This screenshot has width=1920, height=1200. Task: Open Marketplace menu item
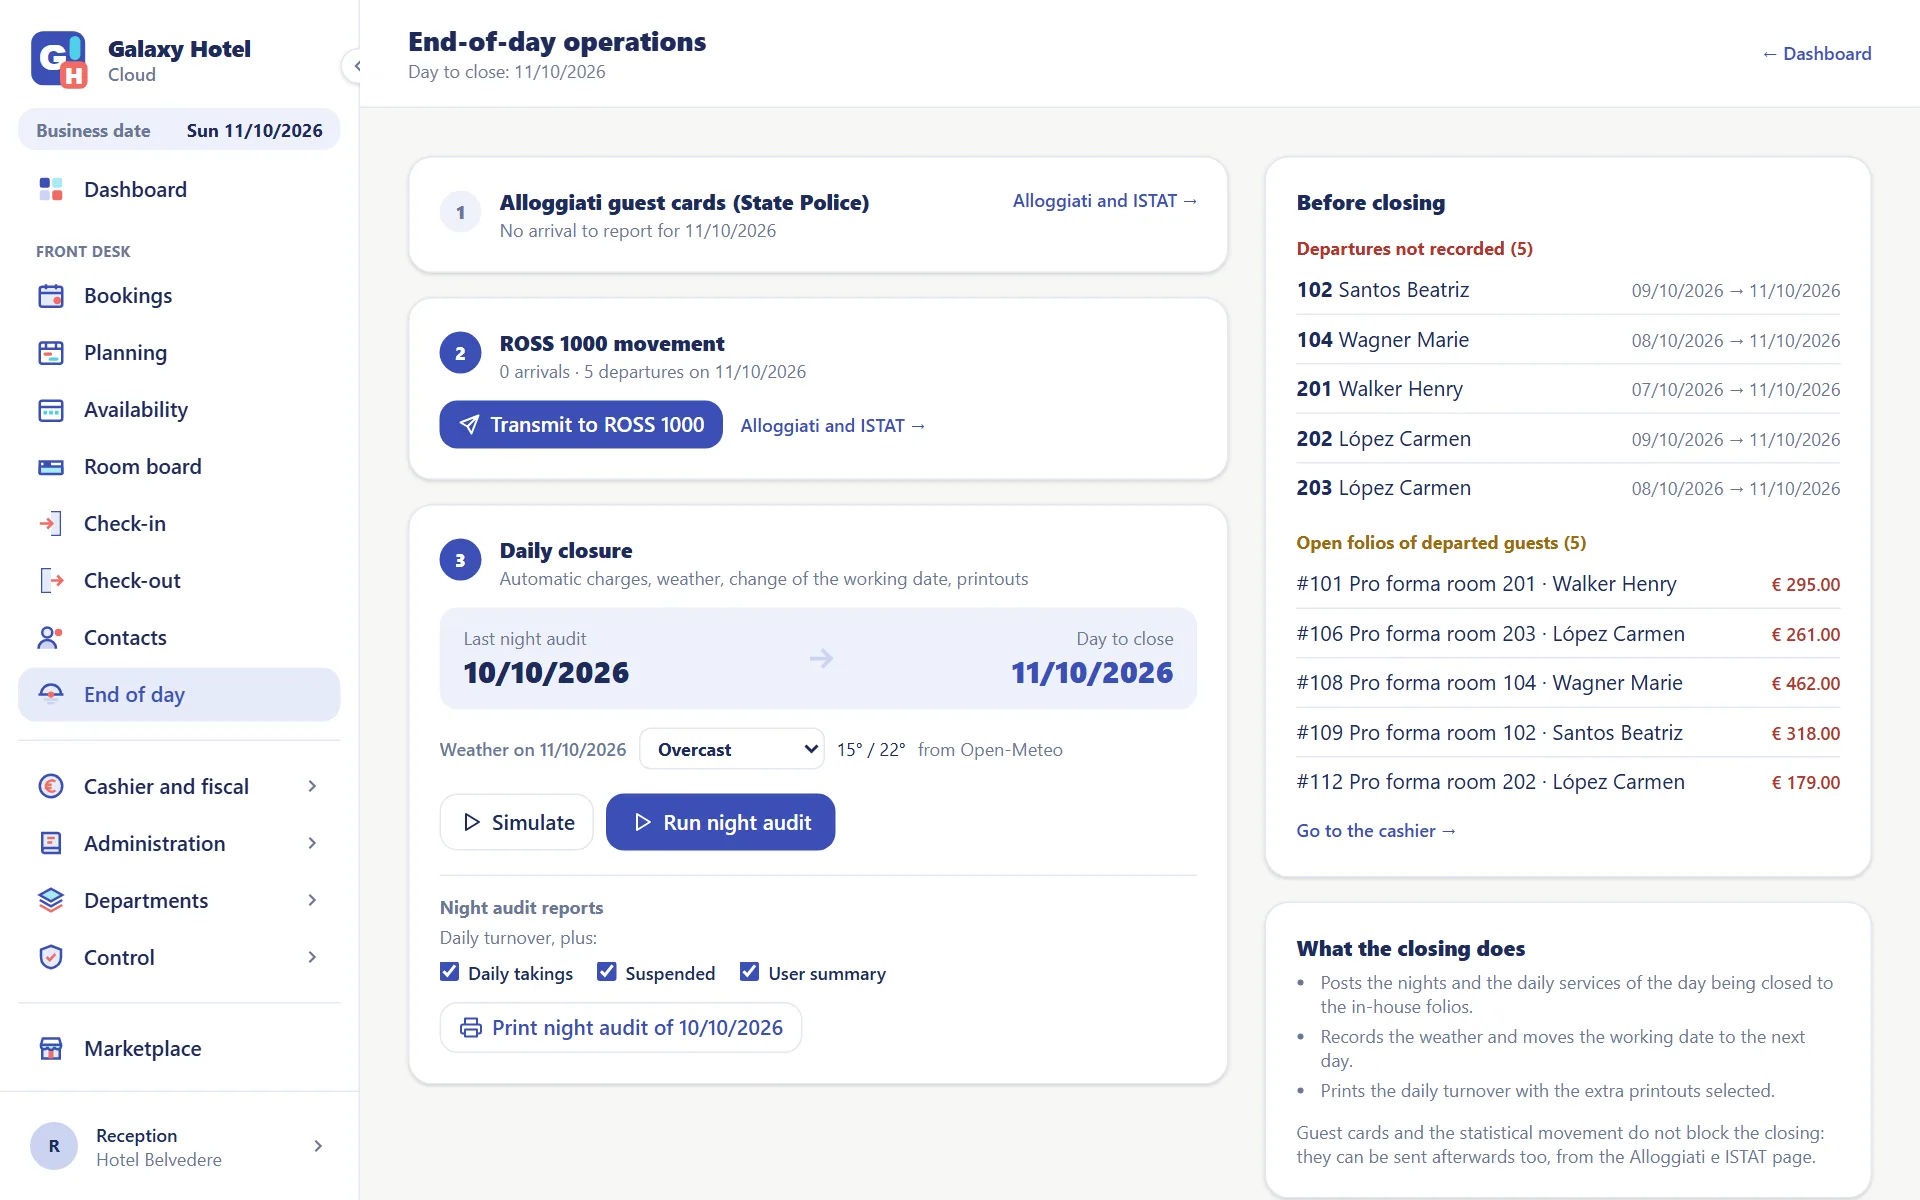(179, 1048)
